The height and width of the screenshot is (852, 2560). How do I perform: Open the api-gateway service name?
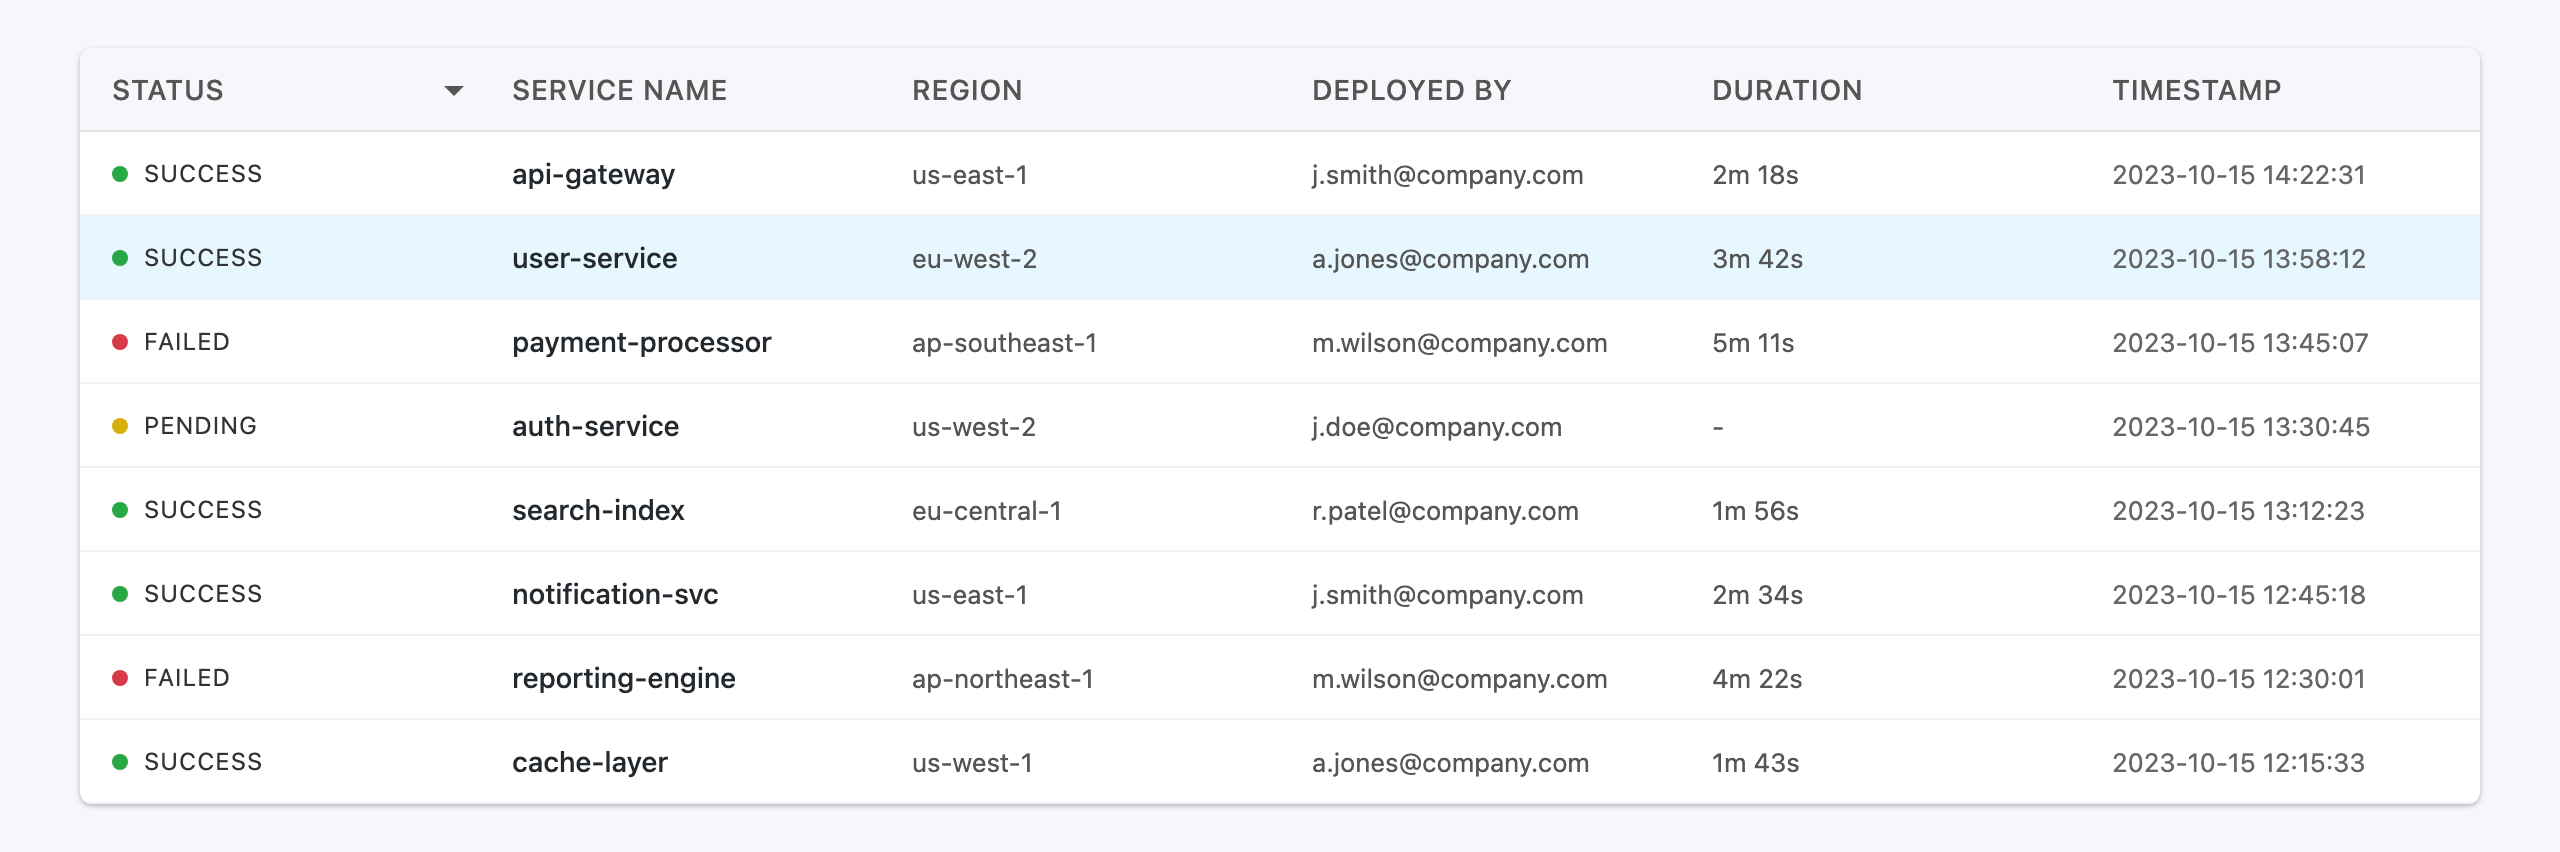click(x=593, y=174)
